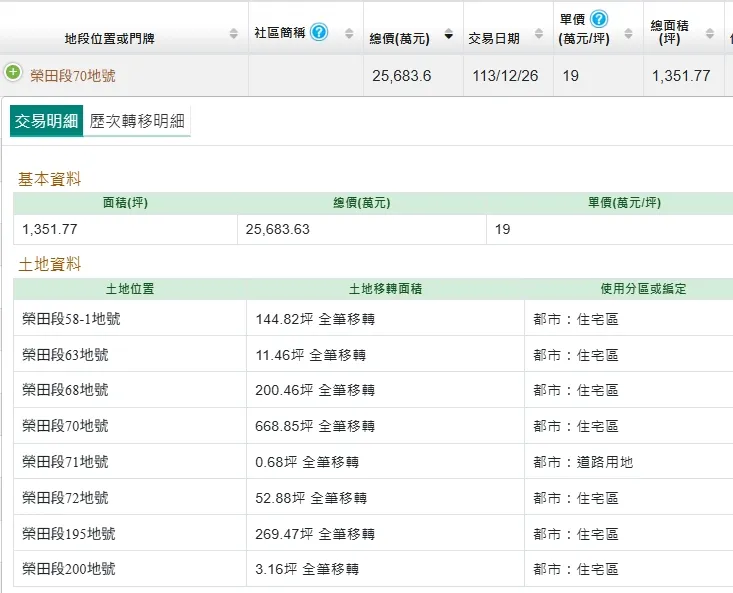Sort by 單價 column arrows
This screenshot has width=733, height=593.
[629, 34]
